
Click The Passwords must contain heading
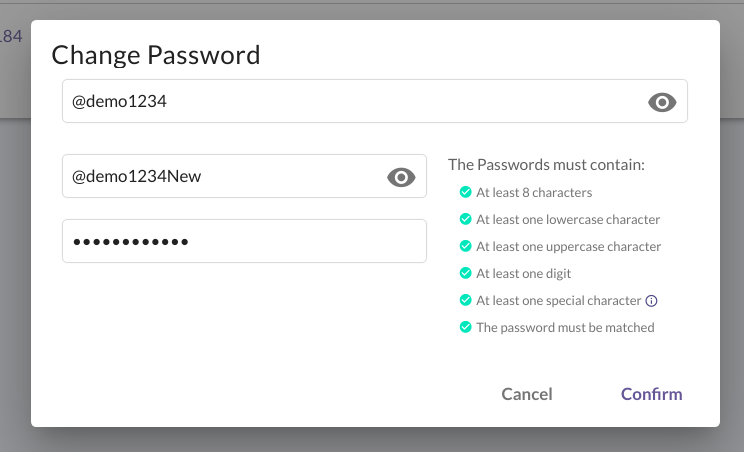point(546,165)
